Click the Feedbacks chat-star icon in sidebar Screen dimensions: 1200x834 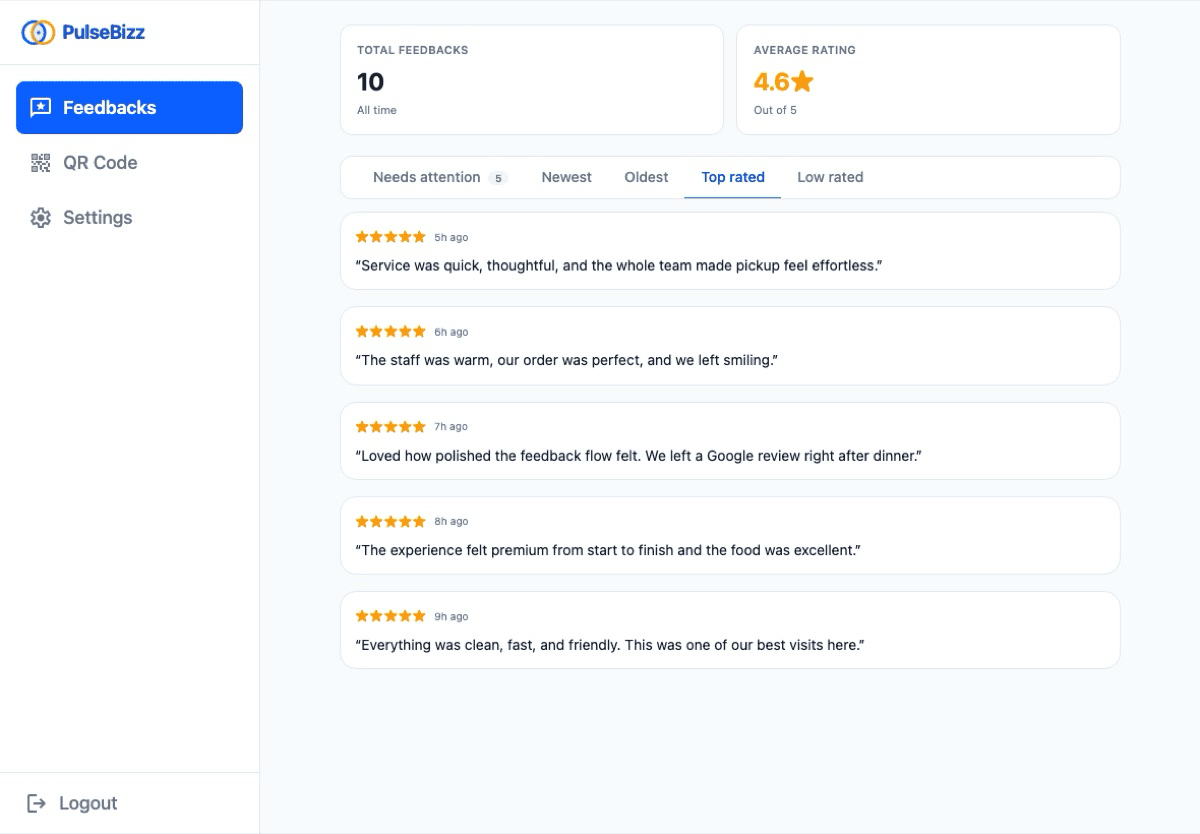click(x=41, y=107)
